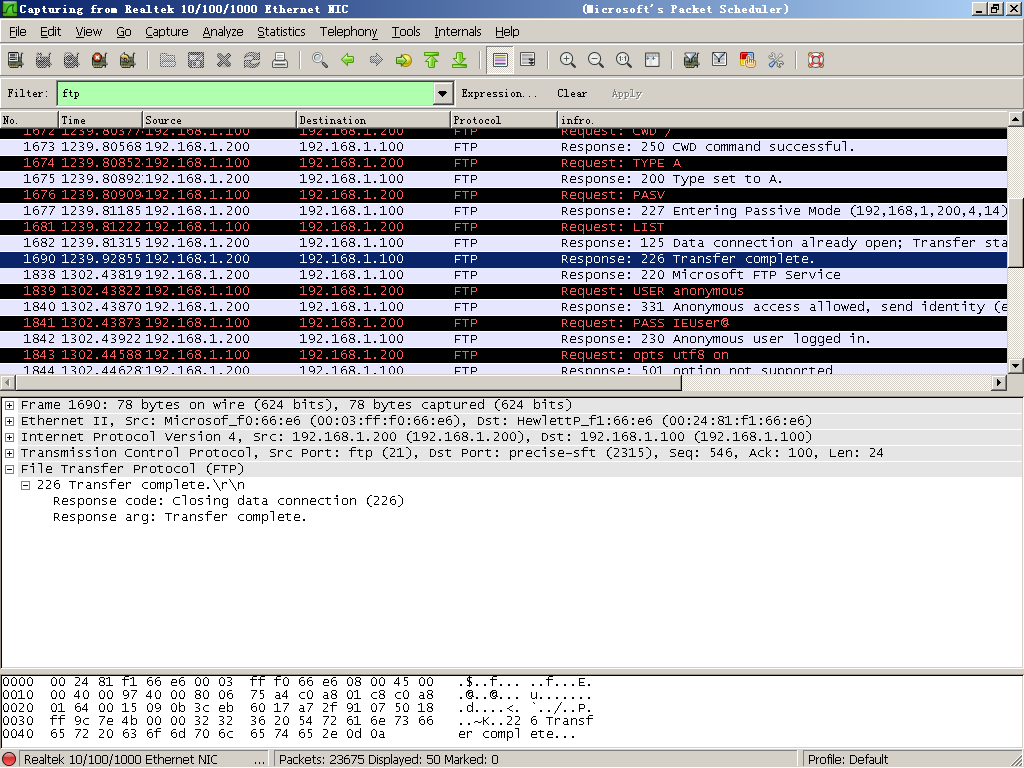Viewport: 1024px width, 768px height.
Task: Expand the Transmission Control Protocol node
Action: coord(10,453)
